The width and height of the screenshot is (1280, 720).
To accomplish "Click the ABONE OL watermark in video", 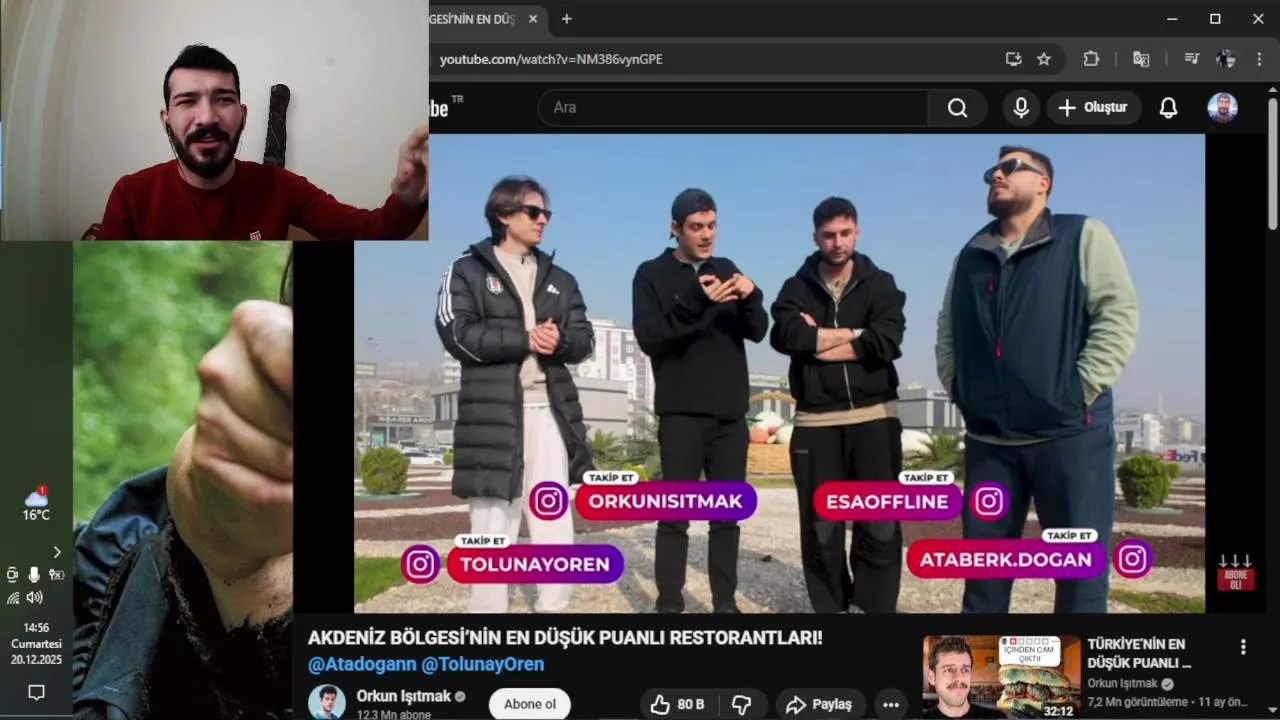I will [x=1235, y=572].
